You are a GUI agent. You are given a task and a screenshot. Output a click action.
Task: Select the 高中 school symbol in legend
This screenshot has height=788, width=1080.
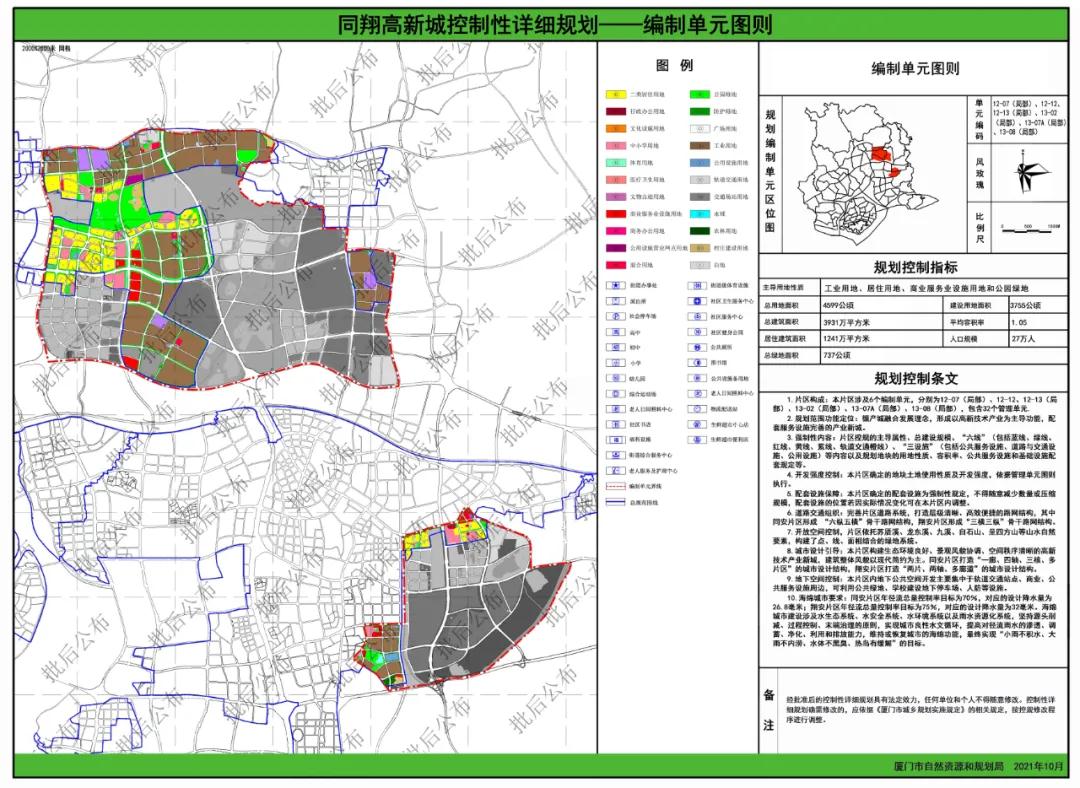point(614,332)
